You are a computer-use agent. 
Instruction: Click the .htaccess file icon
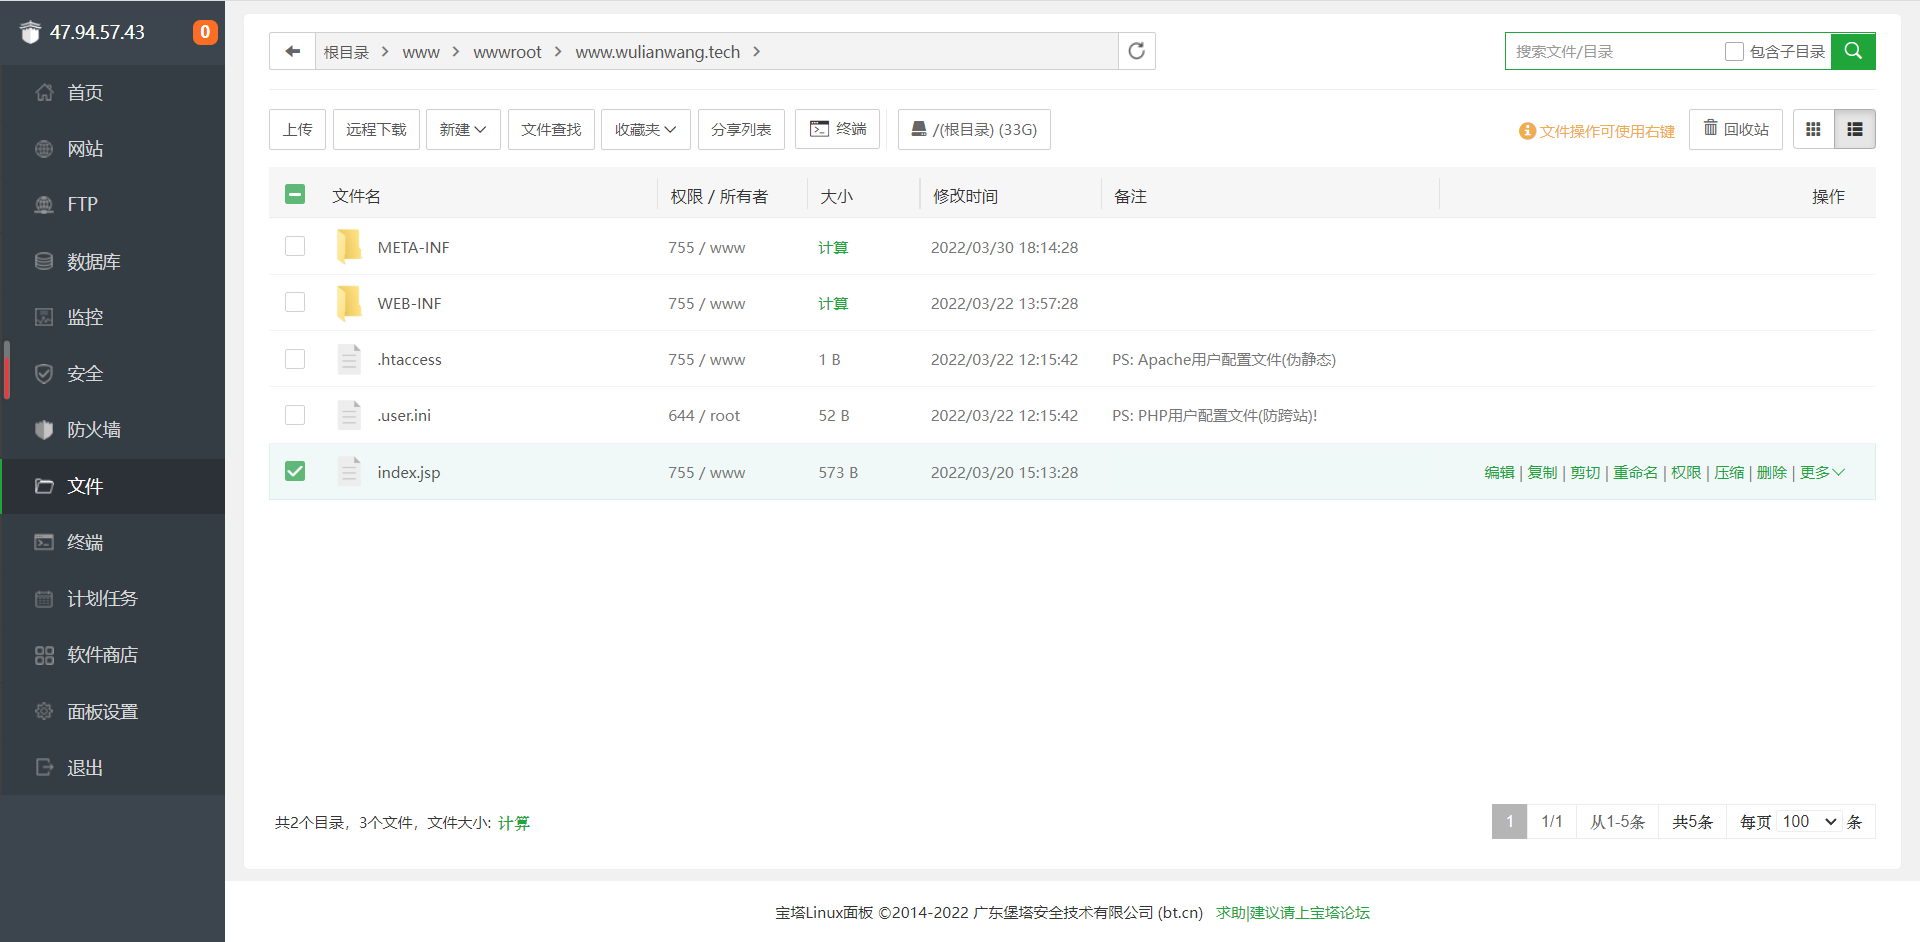[x=349, y=359]
